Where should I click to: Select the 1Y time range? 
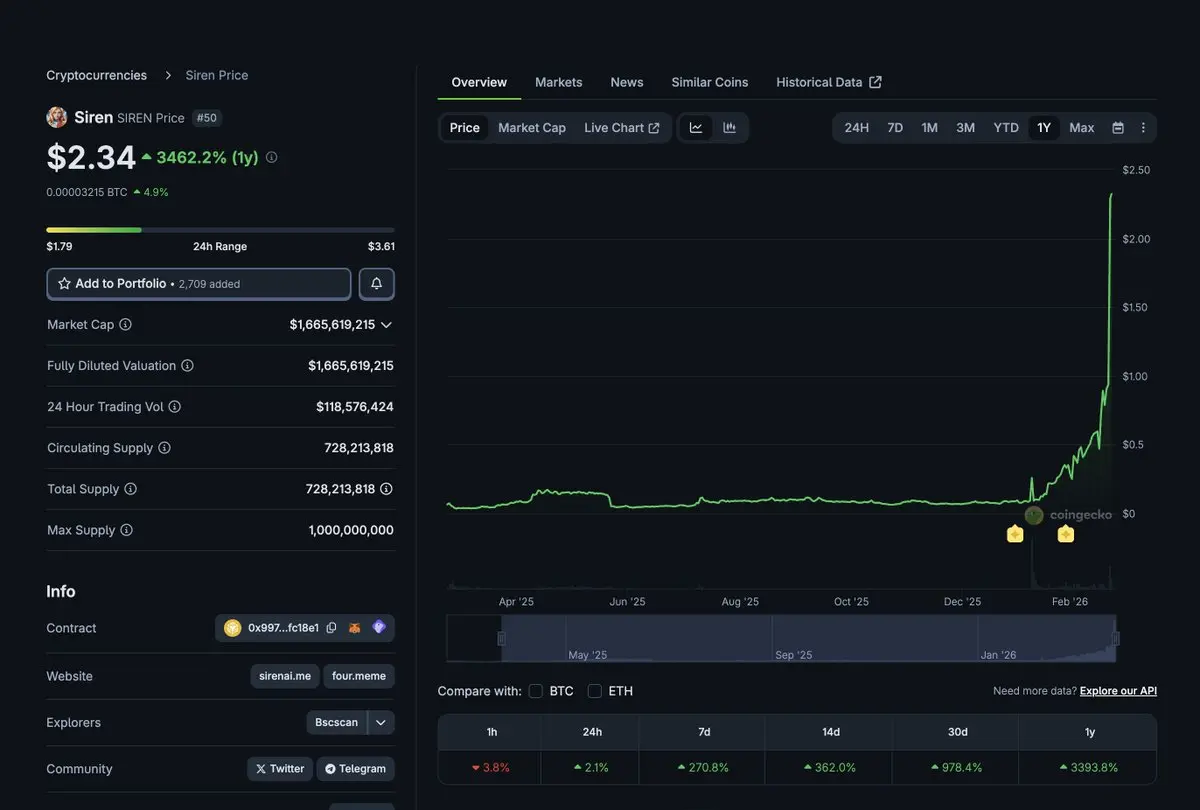tap(1044, 128)
